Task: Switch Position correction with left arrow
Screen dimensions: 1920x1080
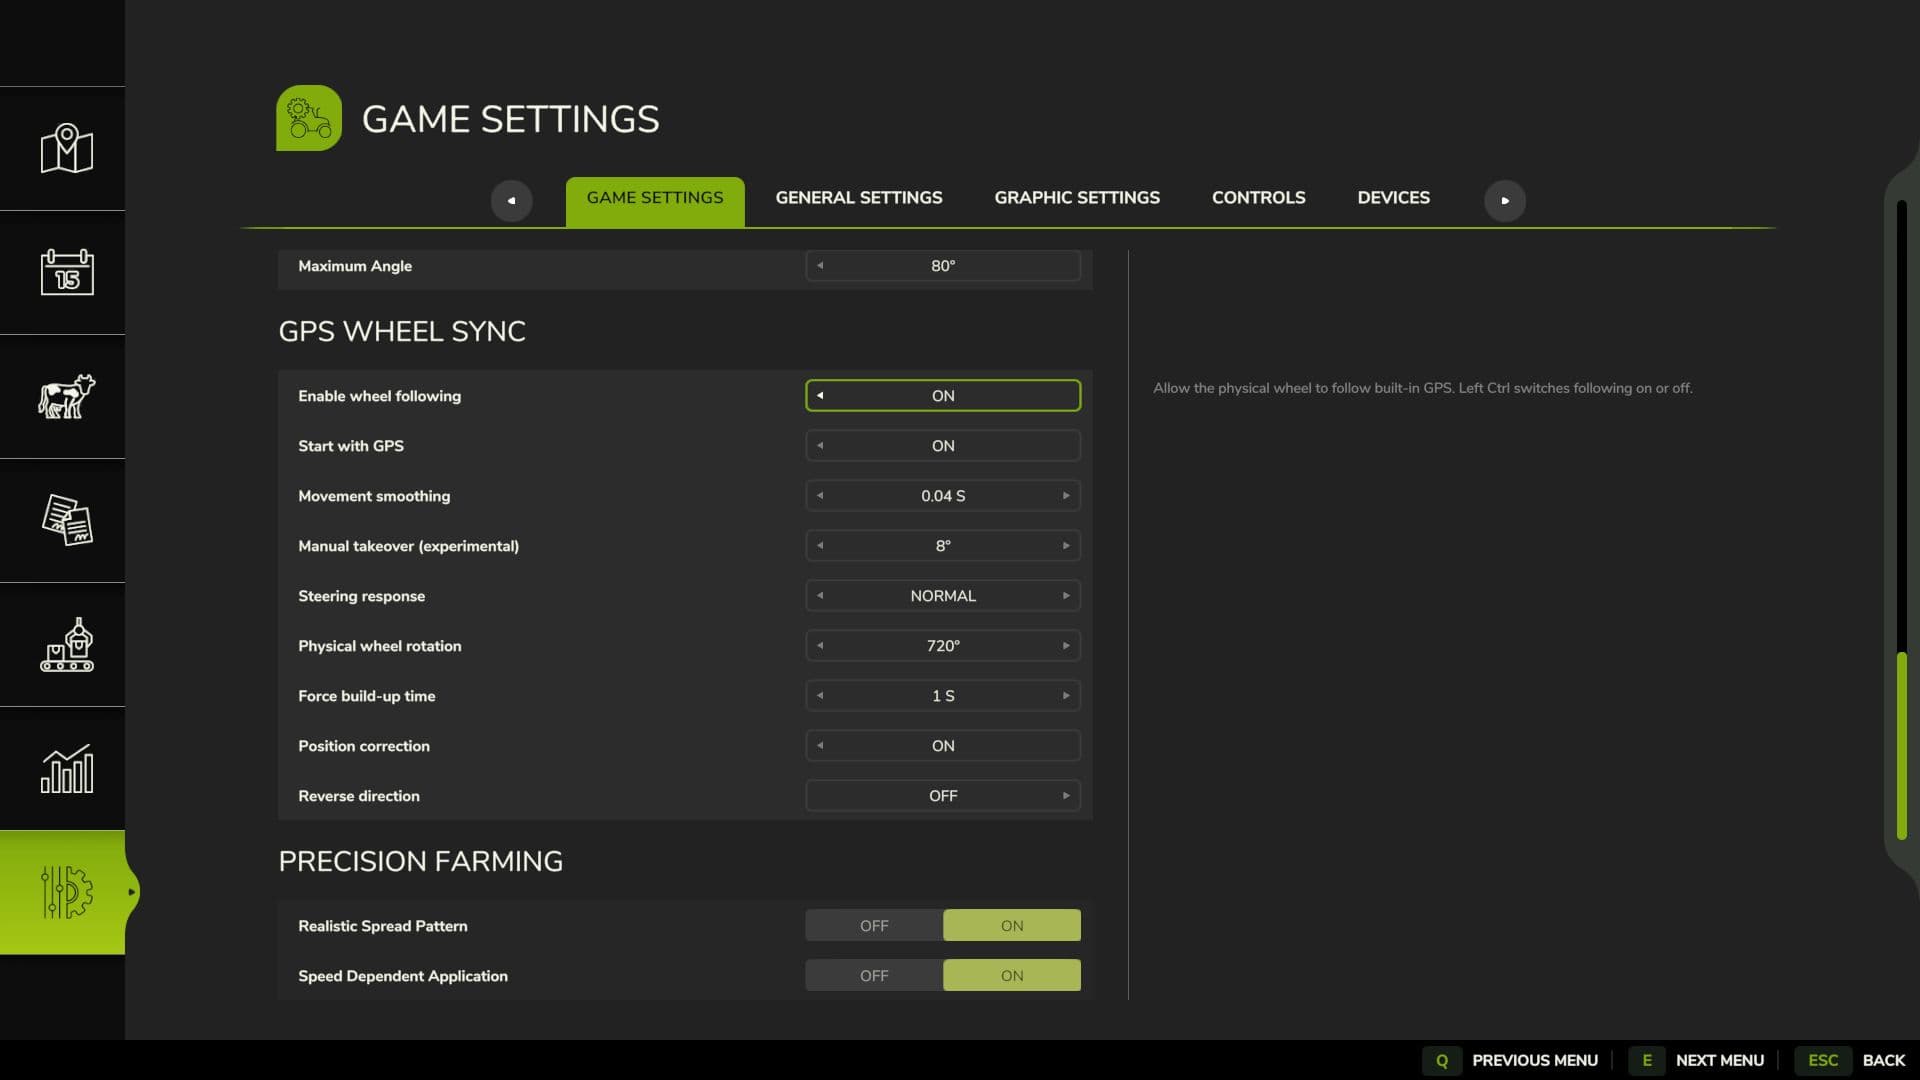Action: point(820,745)
